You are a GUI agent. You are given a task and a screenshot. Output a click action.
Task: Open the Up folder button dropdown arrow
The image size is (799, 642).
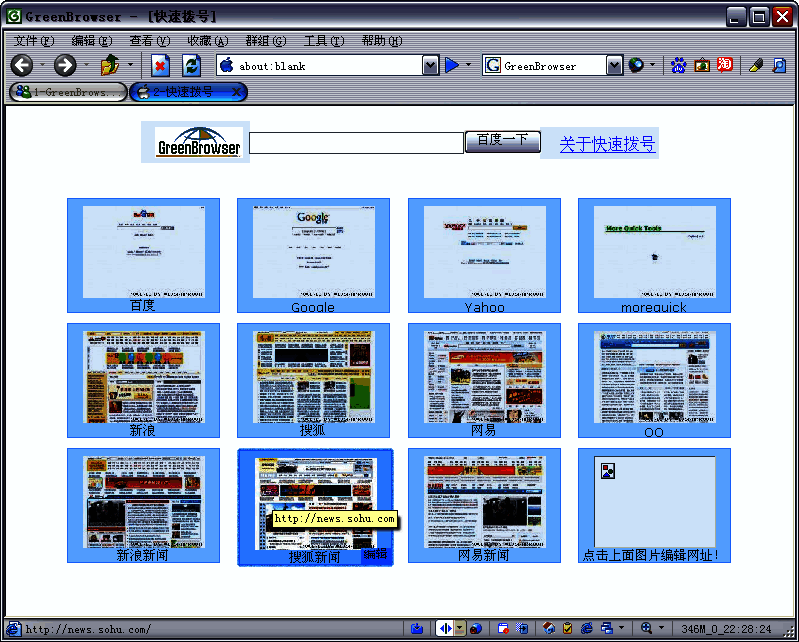coord(130,65)
